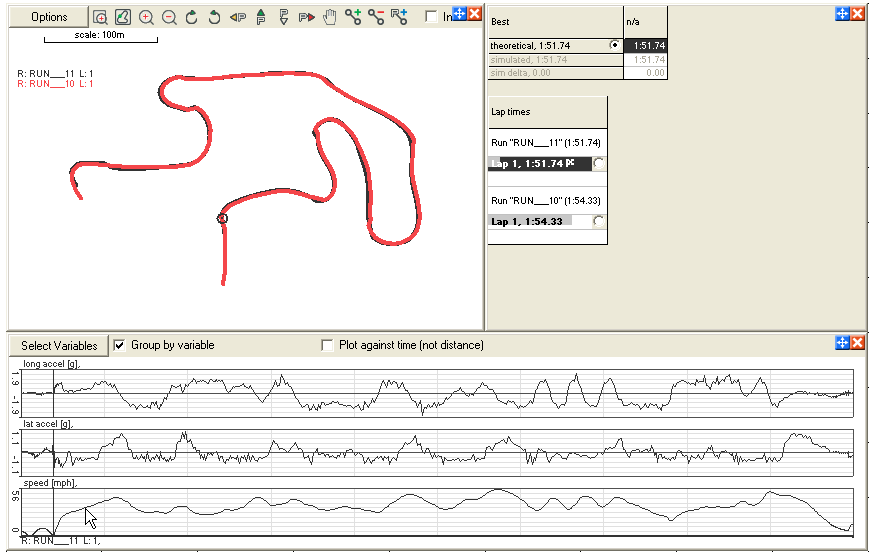Select the theoretical best lap radio button
The image size is (873, 554).
(614, 46)
